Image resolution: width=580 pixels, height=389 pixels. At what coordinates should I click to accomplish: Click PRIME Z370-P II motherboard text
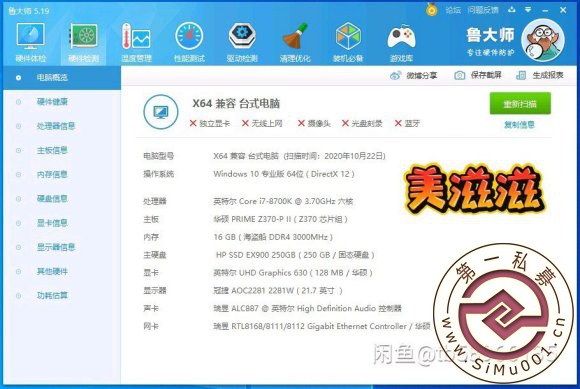click(x=280, y=219)
